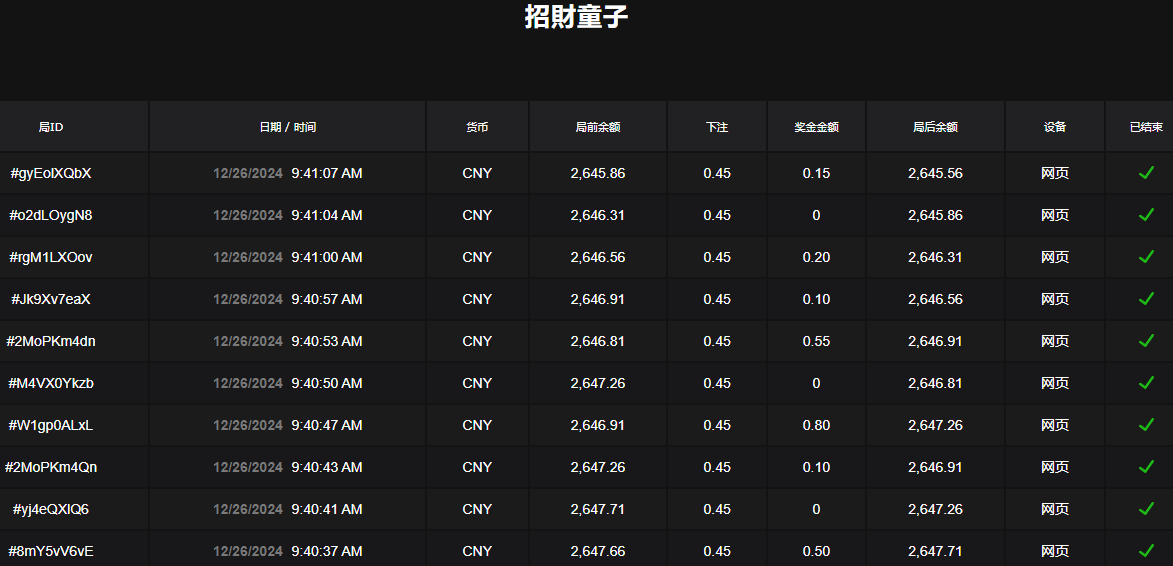Image resolution: width=1173 pixels, height=566 pixels.
Task: Click the green checkmark for round #o2dLOygN8
Action: (1146, 215)
